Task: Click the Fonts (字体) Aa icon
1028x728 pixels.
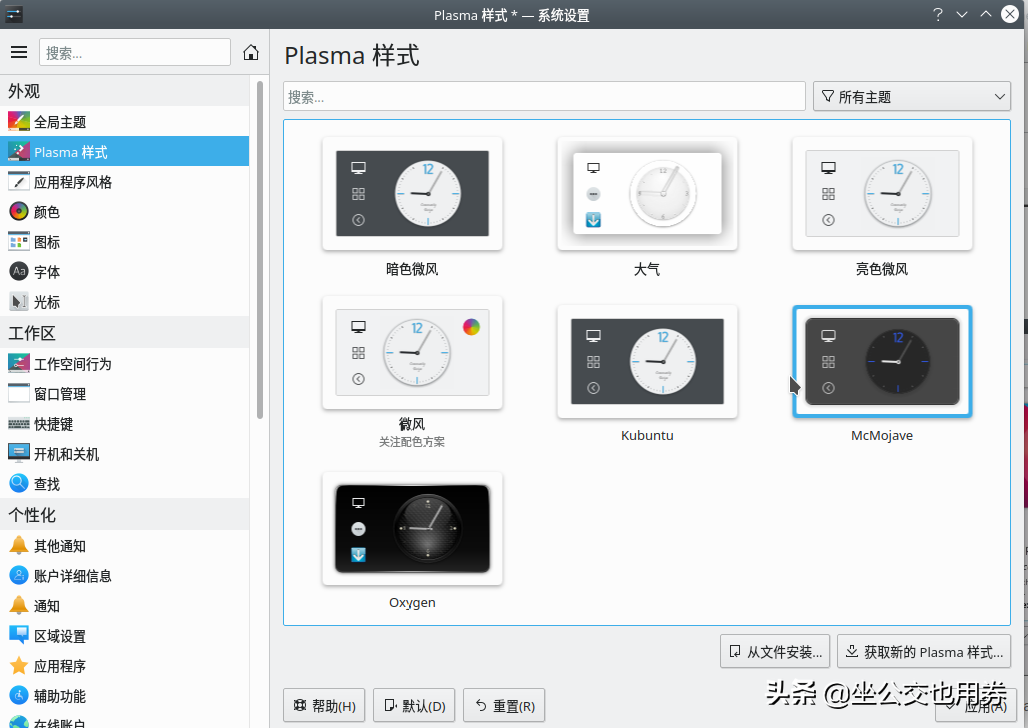Action: point(19,272)
